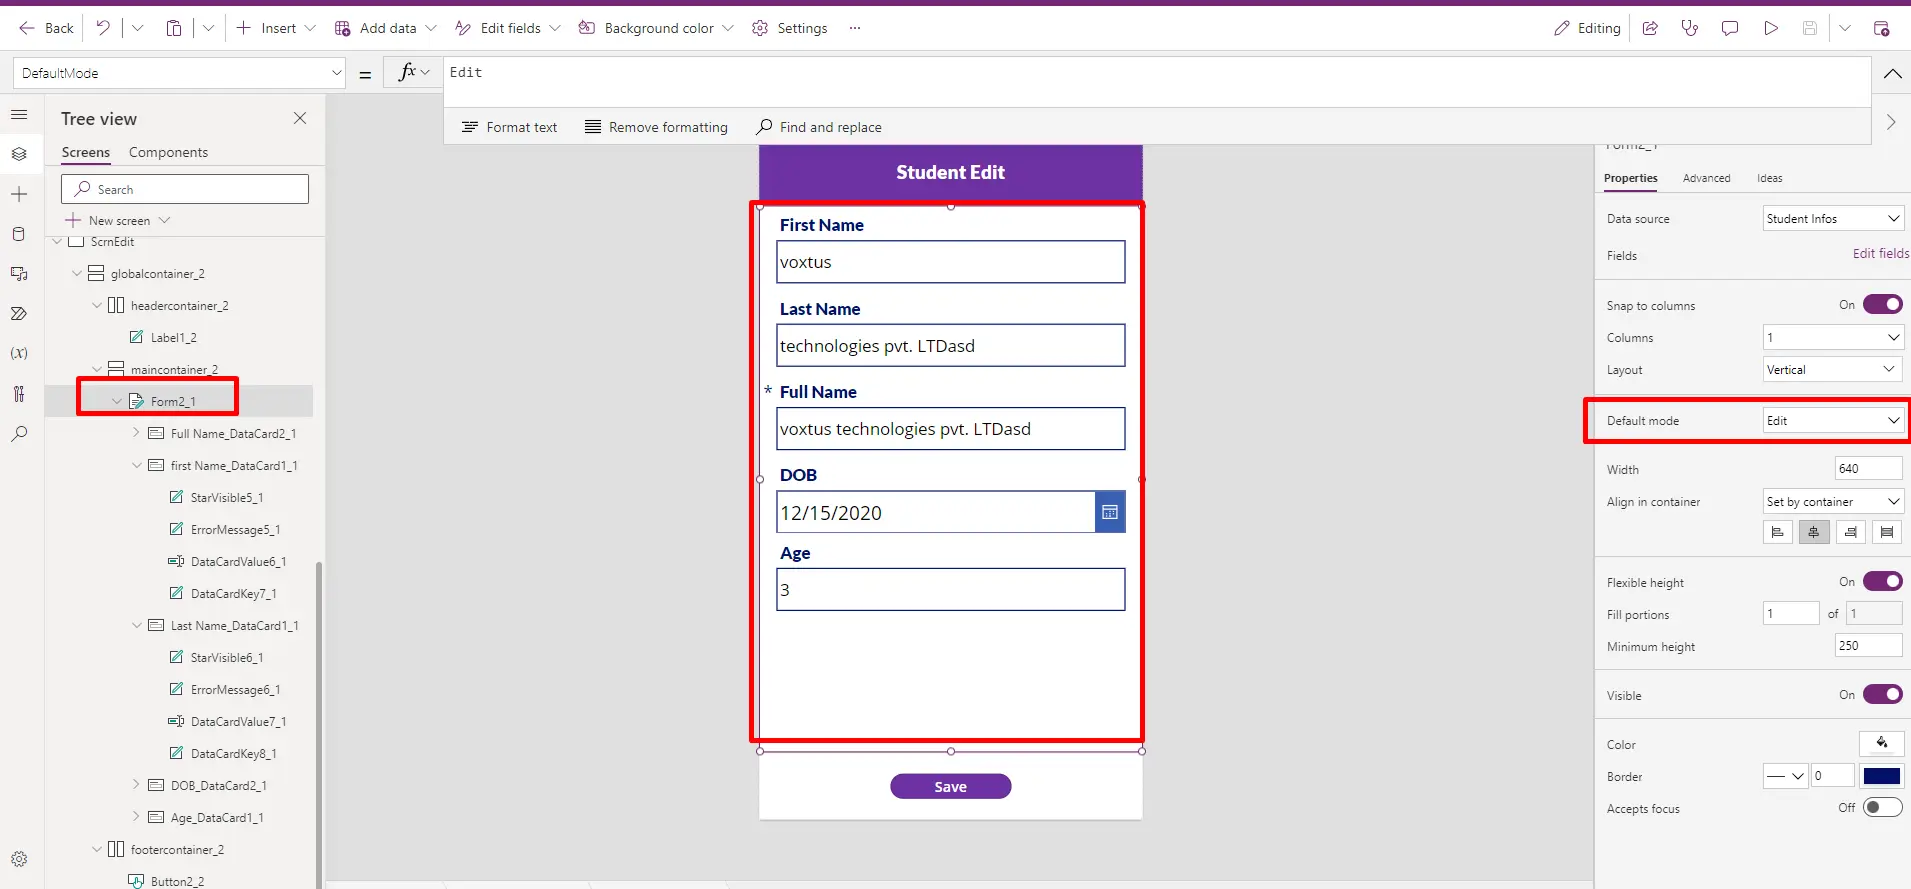Open the Data source Student Infos dropdown
The width and height of the screenshot is (1911, 889).
(x=1833, y=219)
